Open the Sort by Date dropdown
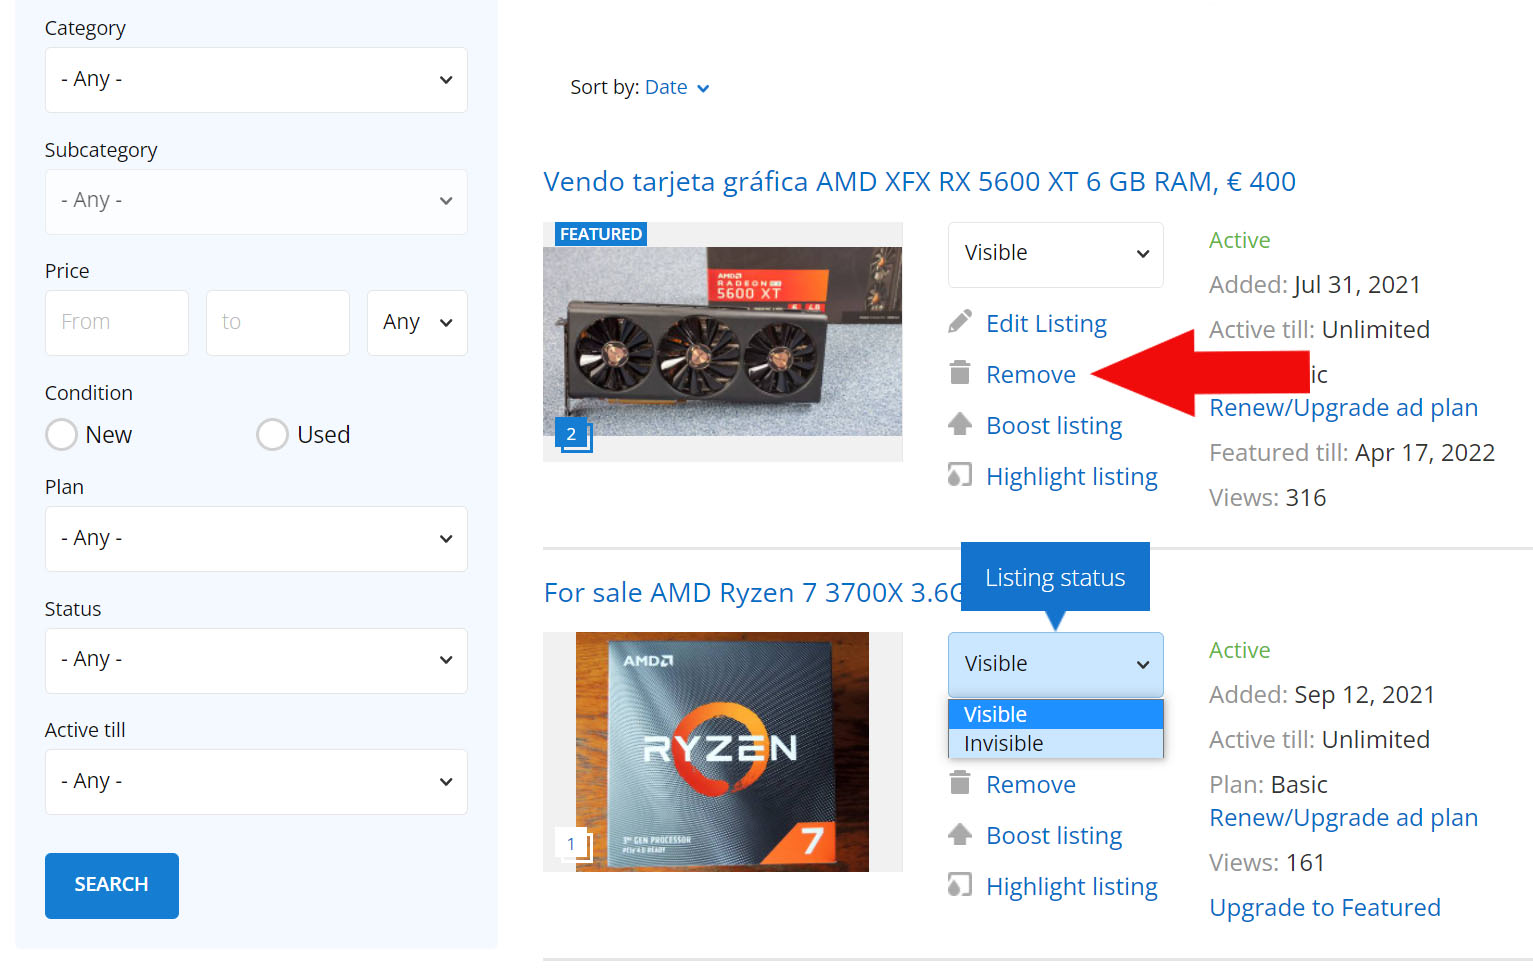Viewport: 1533px width, 974px height. coord(677,87)
